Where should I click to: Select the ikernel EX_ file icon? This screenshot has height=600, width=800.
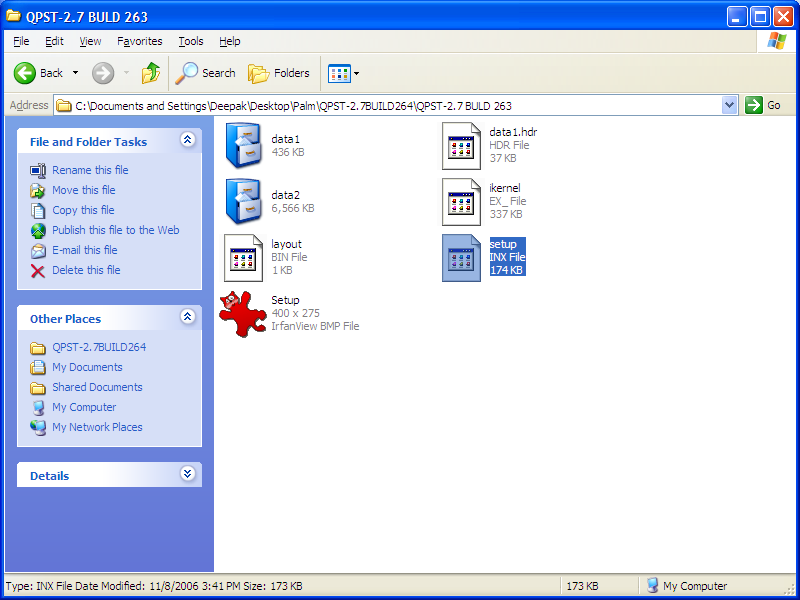(461, 202)
